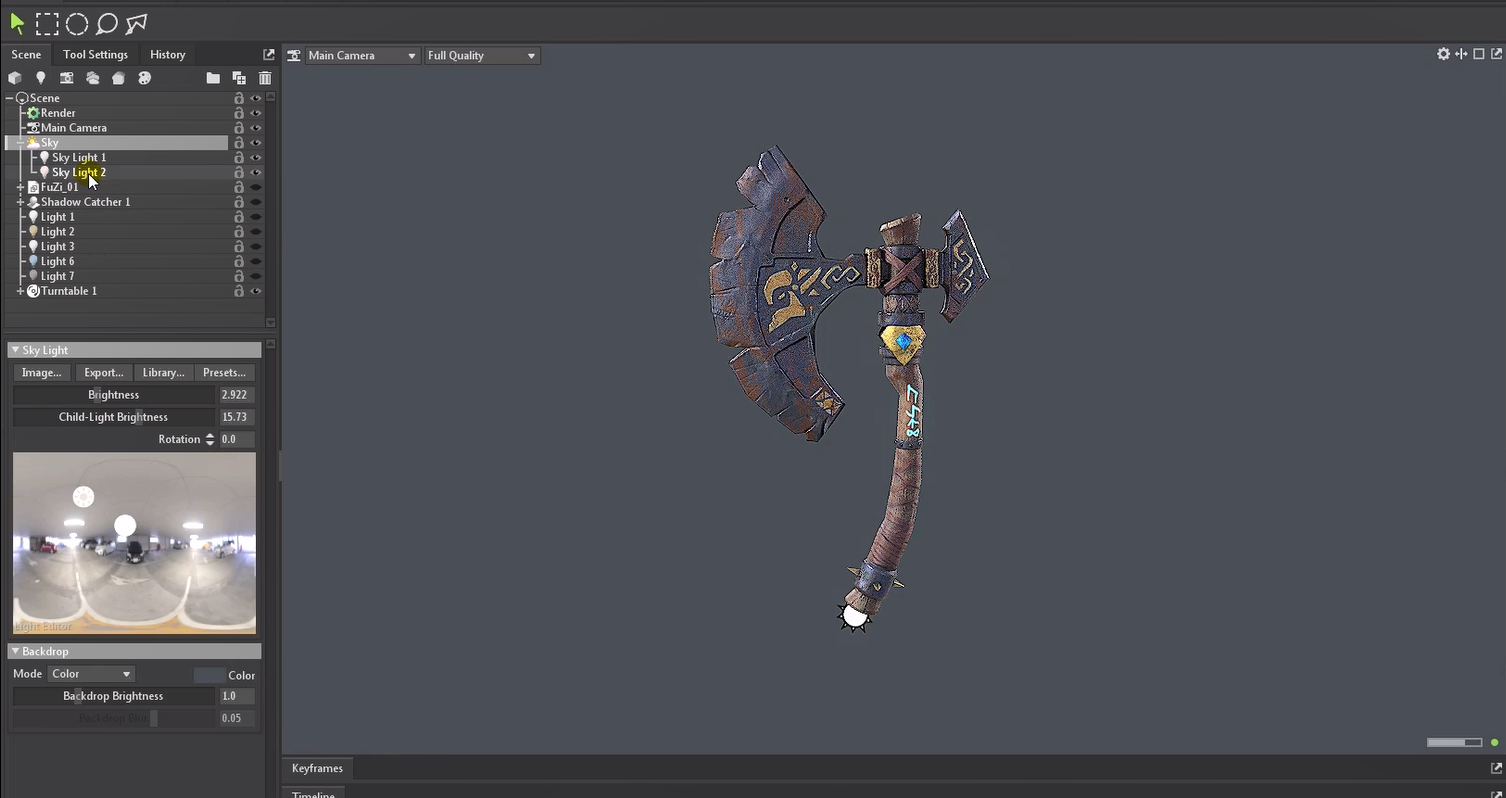
Task: Open the History tab
Action: click(x=167, y=55)
